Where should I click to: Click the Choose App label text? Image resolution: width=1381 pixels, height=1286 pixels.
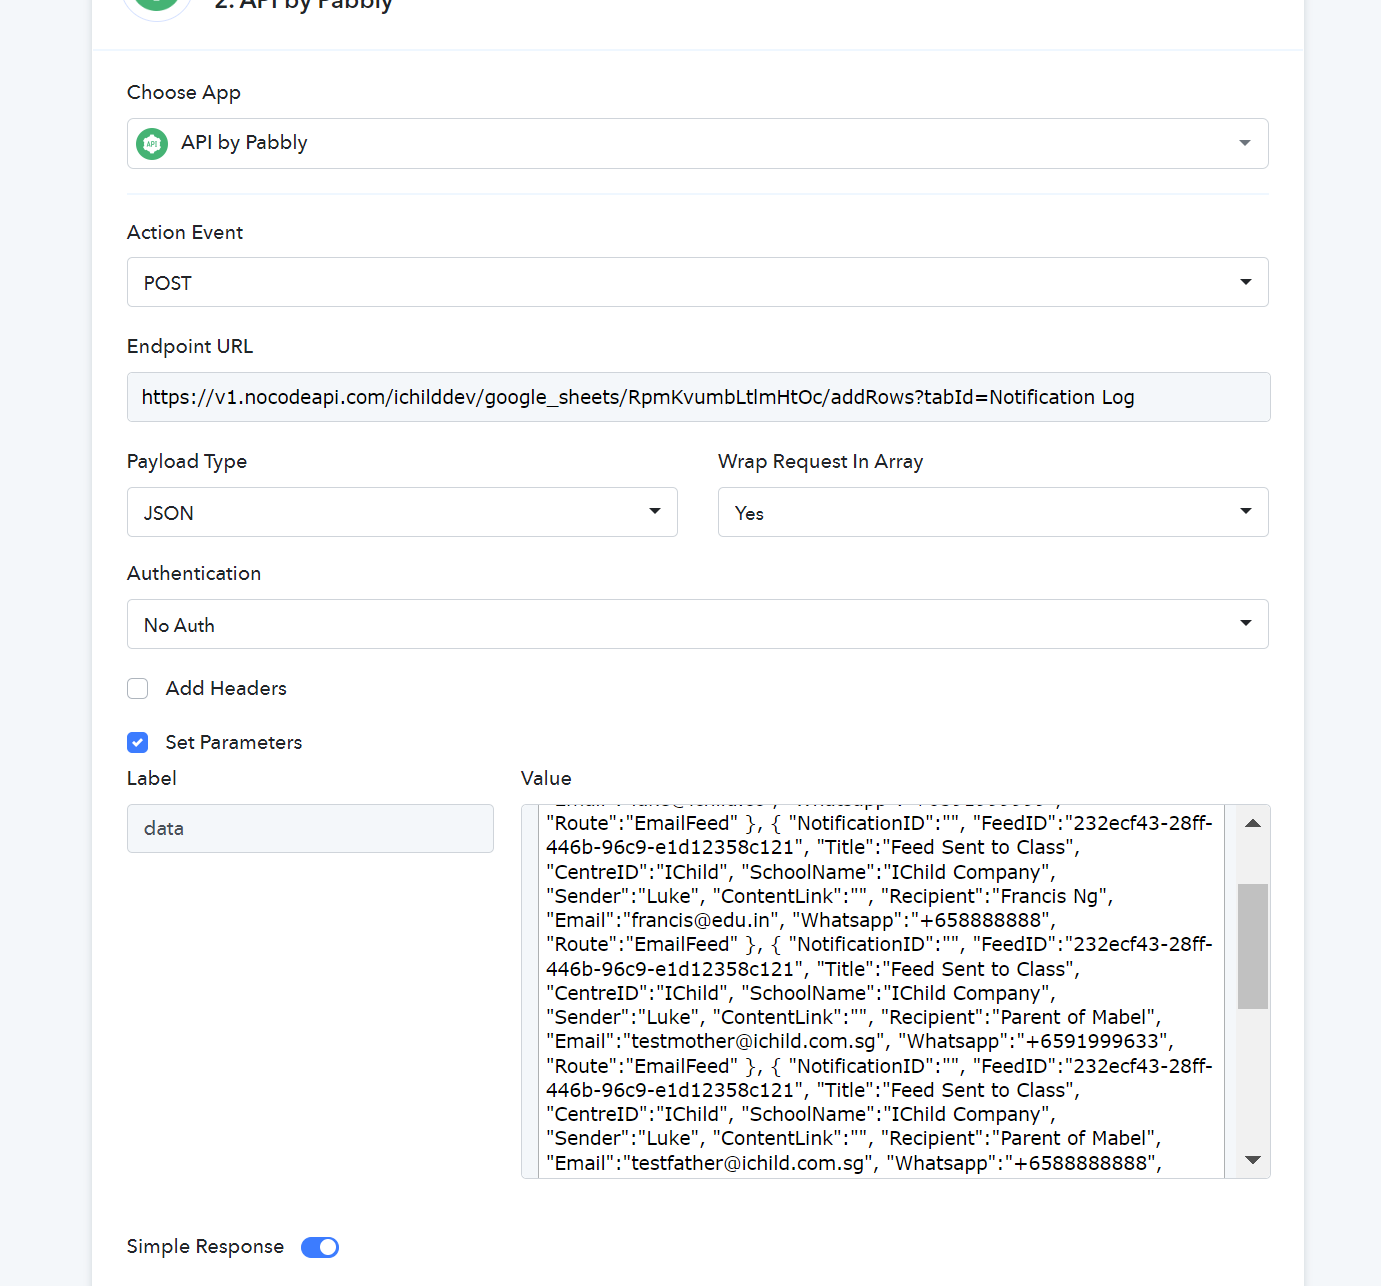coord(184,92)
